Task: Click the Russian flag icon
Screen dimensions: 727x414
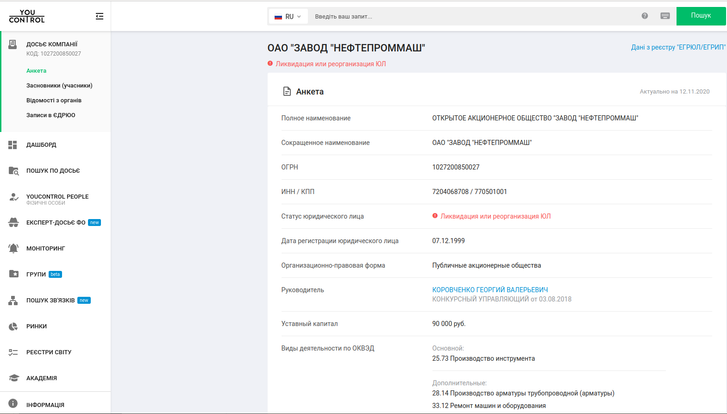Action: tap(278, 17)
